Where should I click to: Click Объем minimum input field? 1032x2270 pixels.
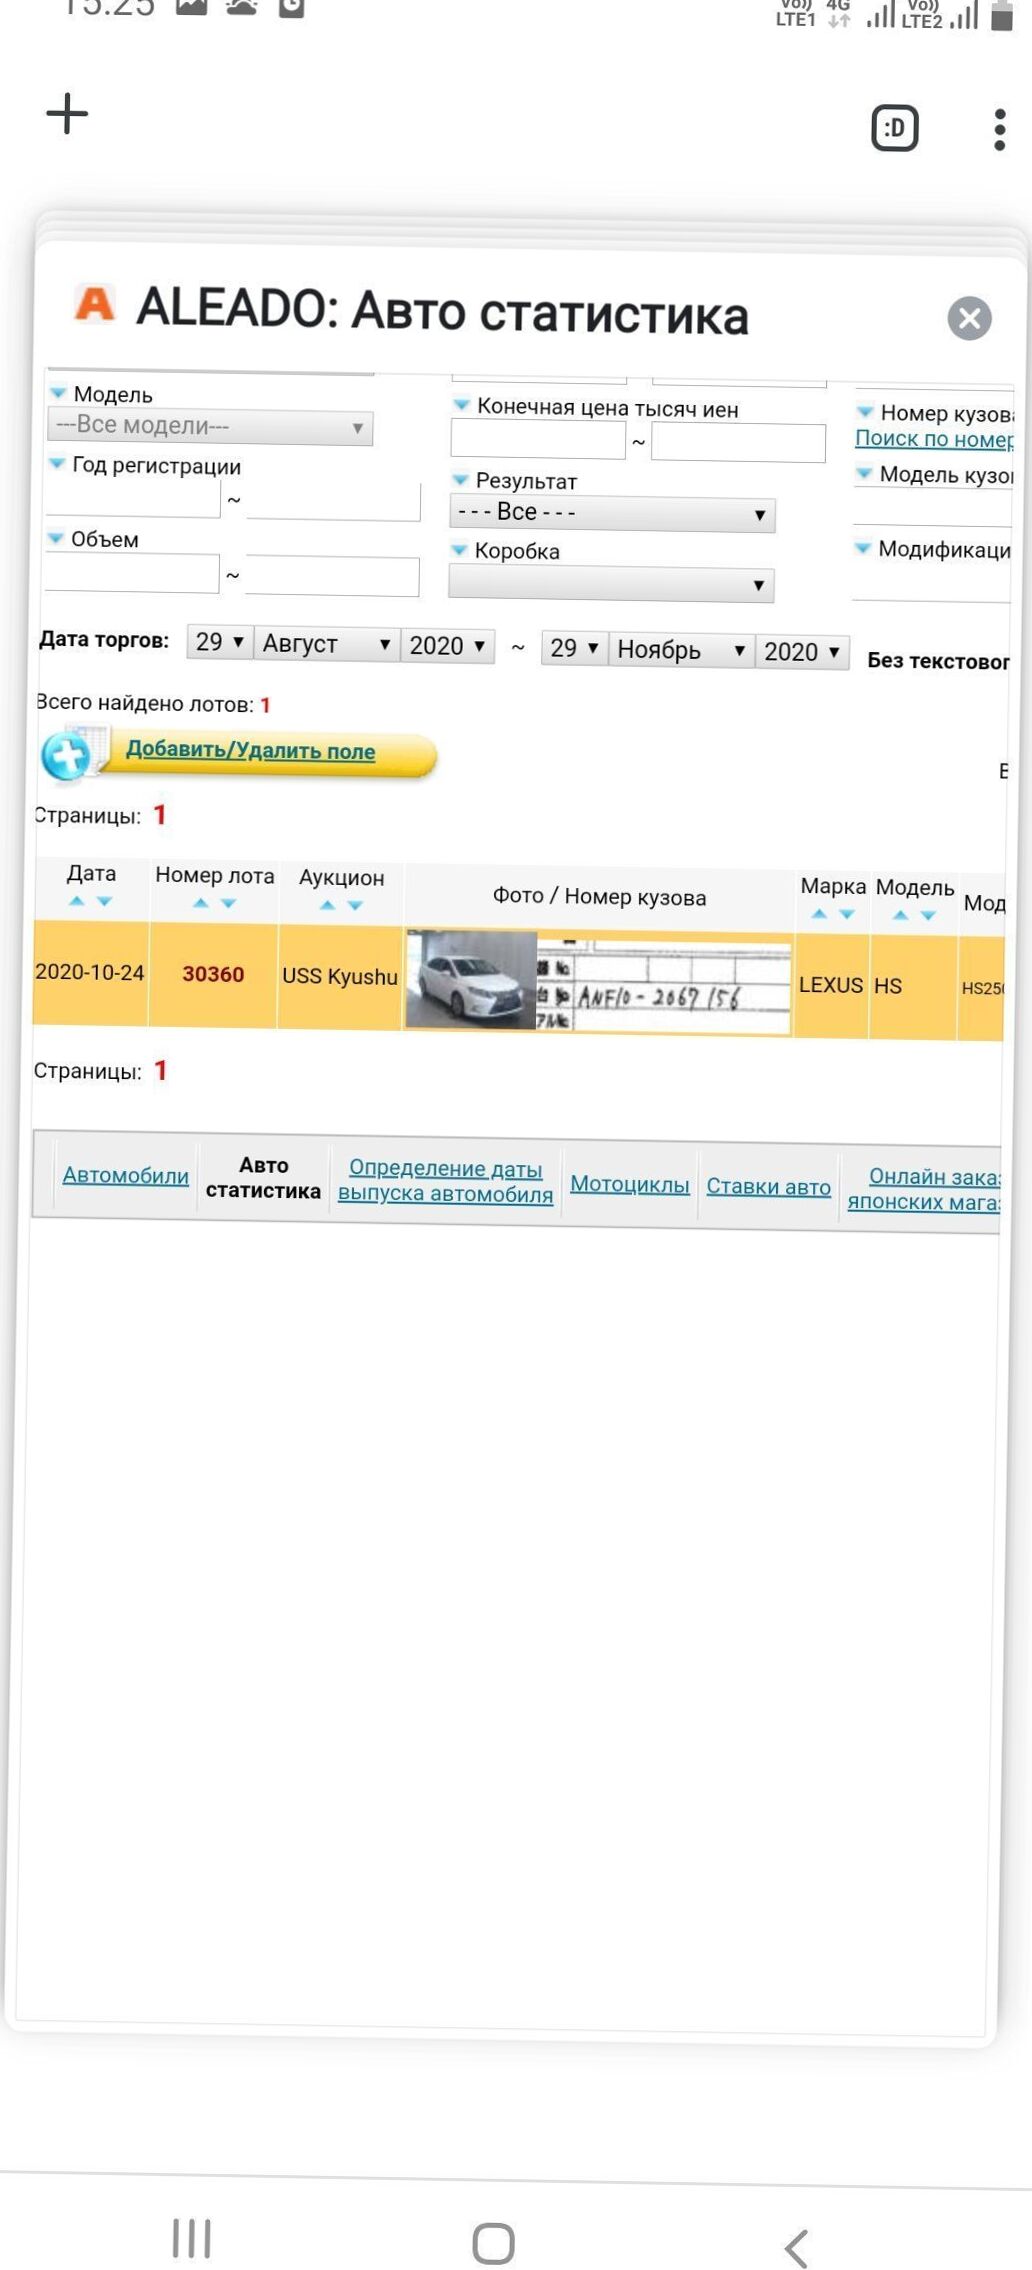[131, 573]
